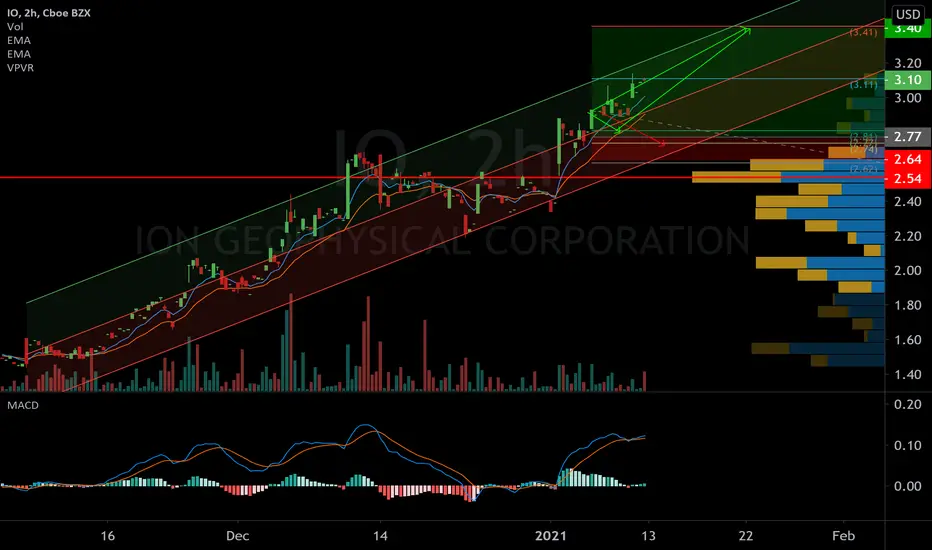The image size is (932, 550).
Task: Click the (3.41) target level annotation
Action: [863, 32]
